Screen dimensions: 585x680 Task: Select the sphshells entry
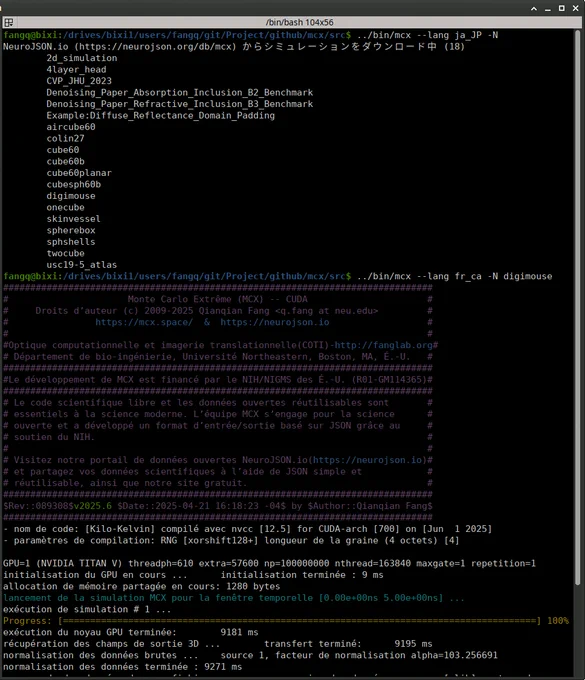coord(71,242)
